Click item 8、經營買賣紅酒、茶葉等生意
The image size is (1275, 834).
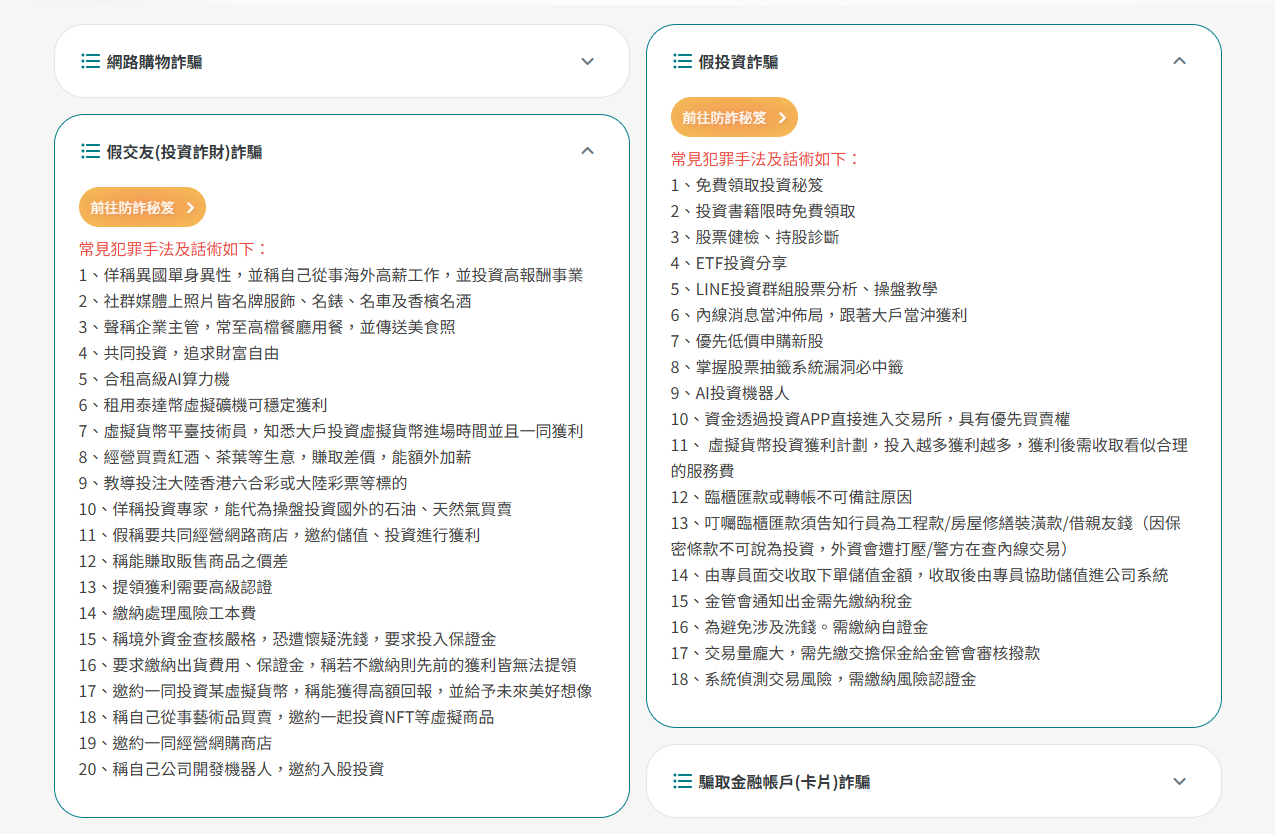coord(275,457)
